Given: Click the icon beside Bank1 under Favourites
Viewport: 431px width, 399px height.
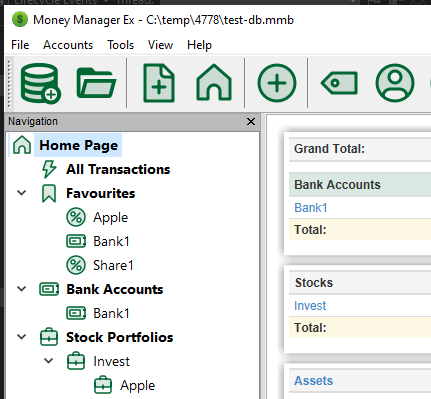Looking at the screenshot, I should pos(76,241).
